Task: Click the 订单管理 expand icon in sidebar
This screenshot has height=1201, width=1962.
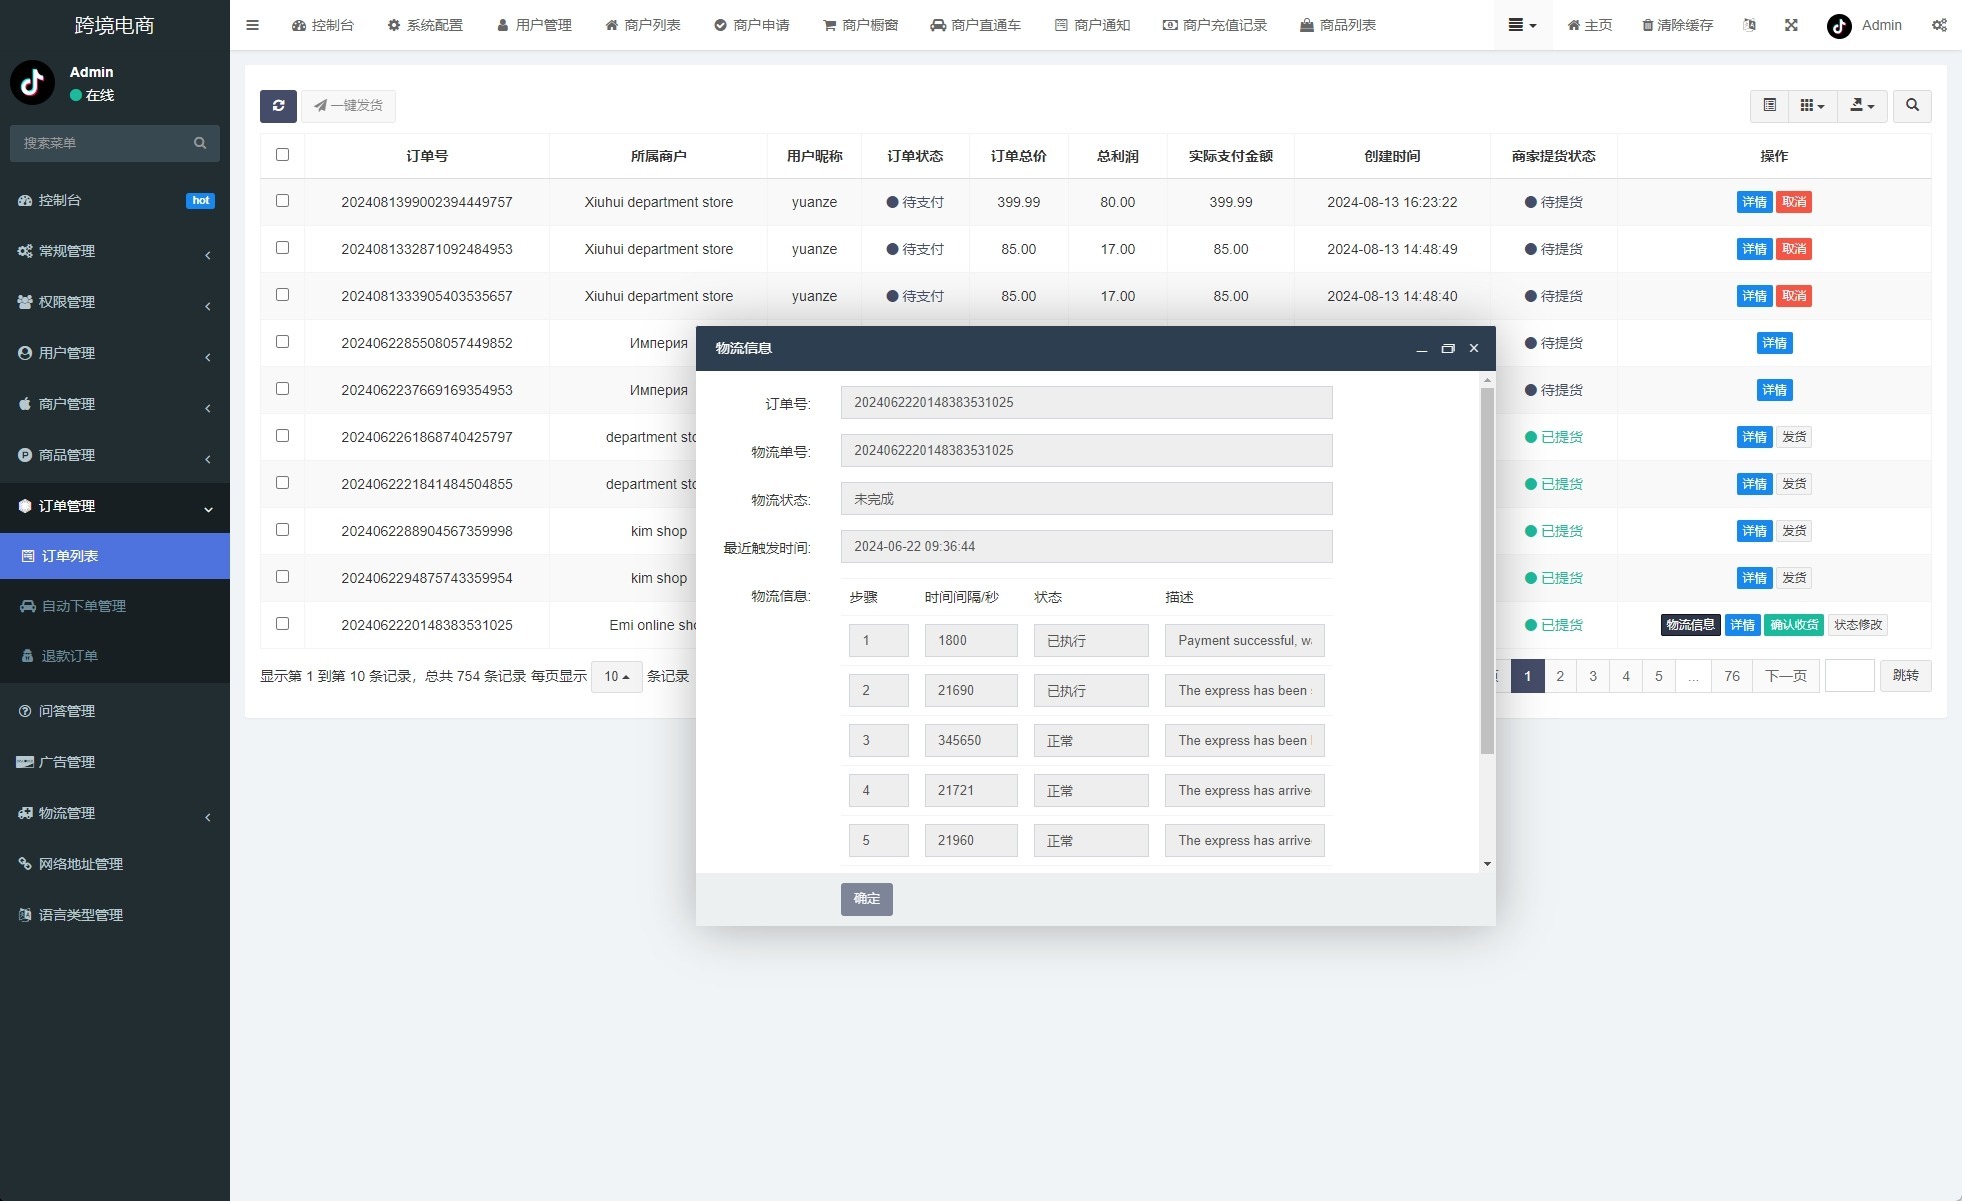Action: point(206,507)
